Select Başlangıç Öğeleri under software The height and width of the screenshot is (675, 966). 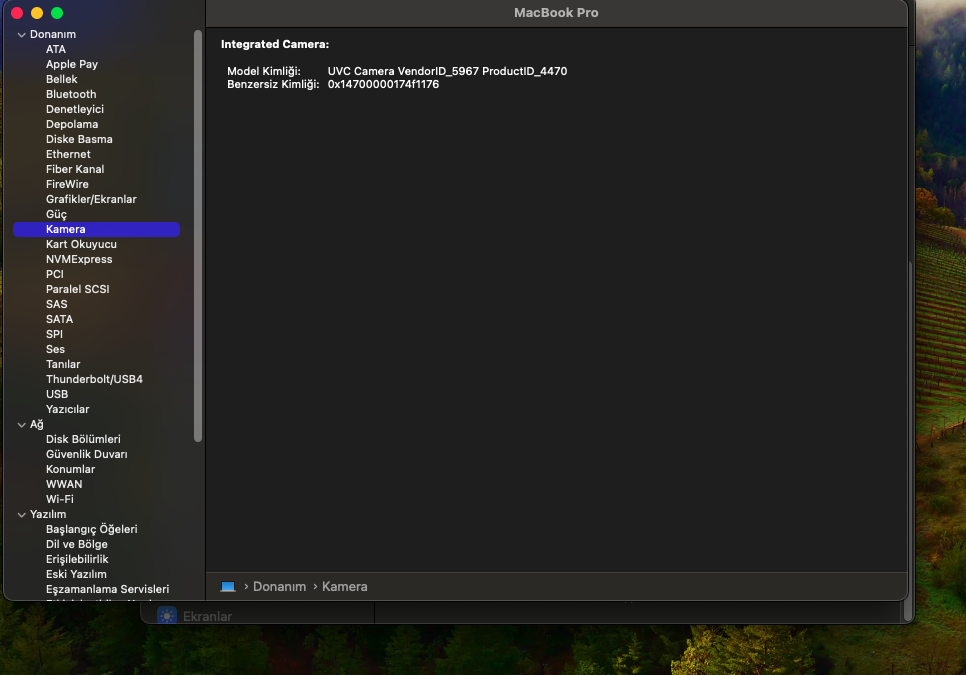coord(91,529)
